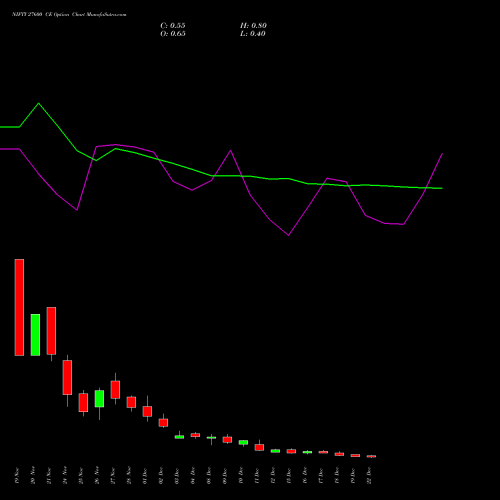Click the '24 Nov' date axis label

coord(65,476)
